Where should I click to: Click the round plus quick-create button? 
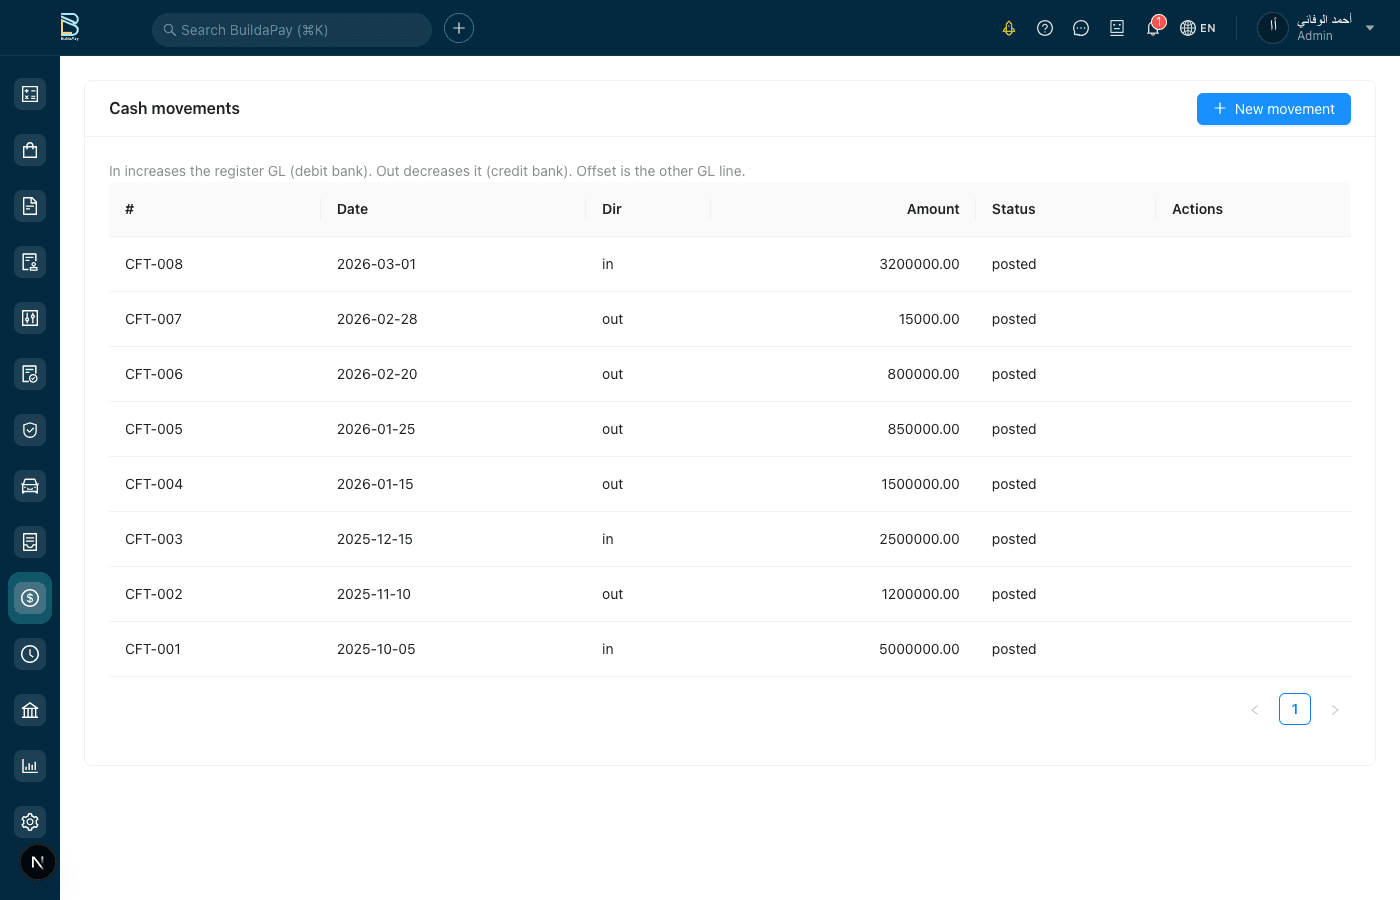(459, 28)
